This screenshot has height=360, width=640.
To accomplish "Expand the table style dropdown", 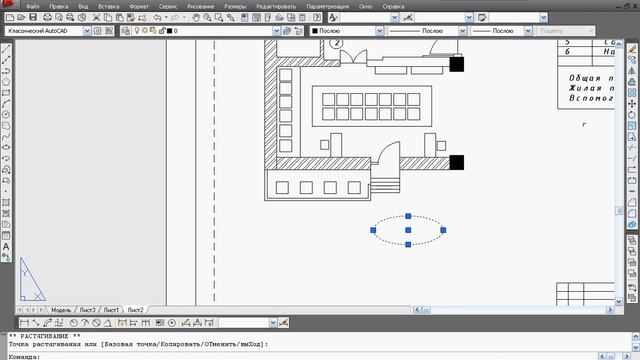I will click(x=543, y=18).
